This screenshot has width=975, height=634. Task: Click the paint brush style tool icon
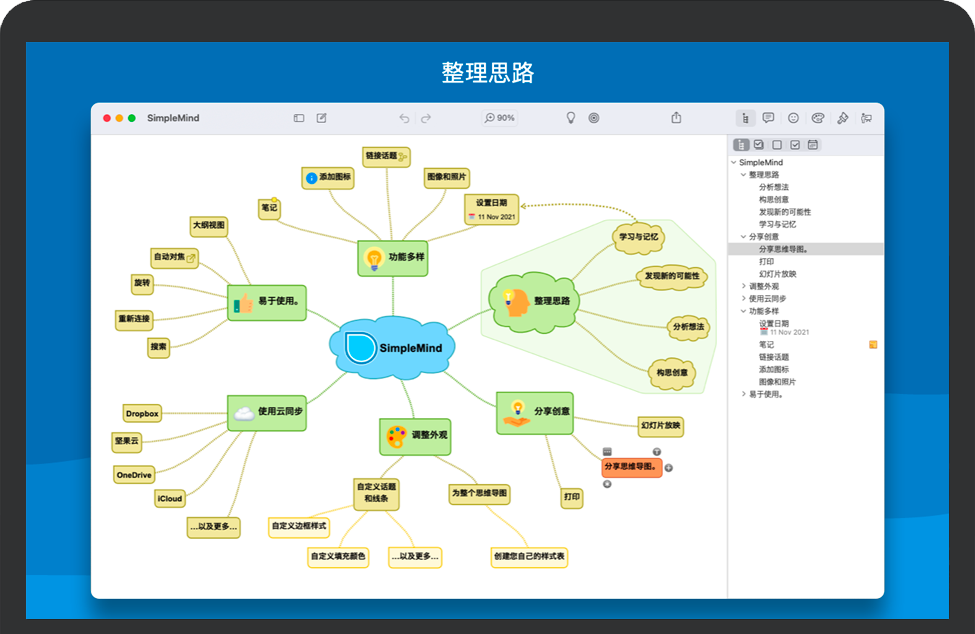point(843,118)
